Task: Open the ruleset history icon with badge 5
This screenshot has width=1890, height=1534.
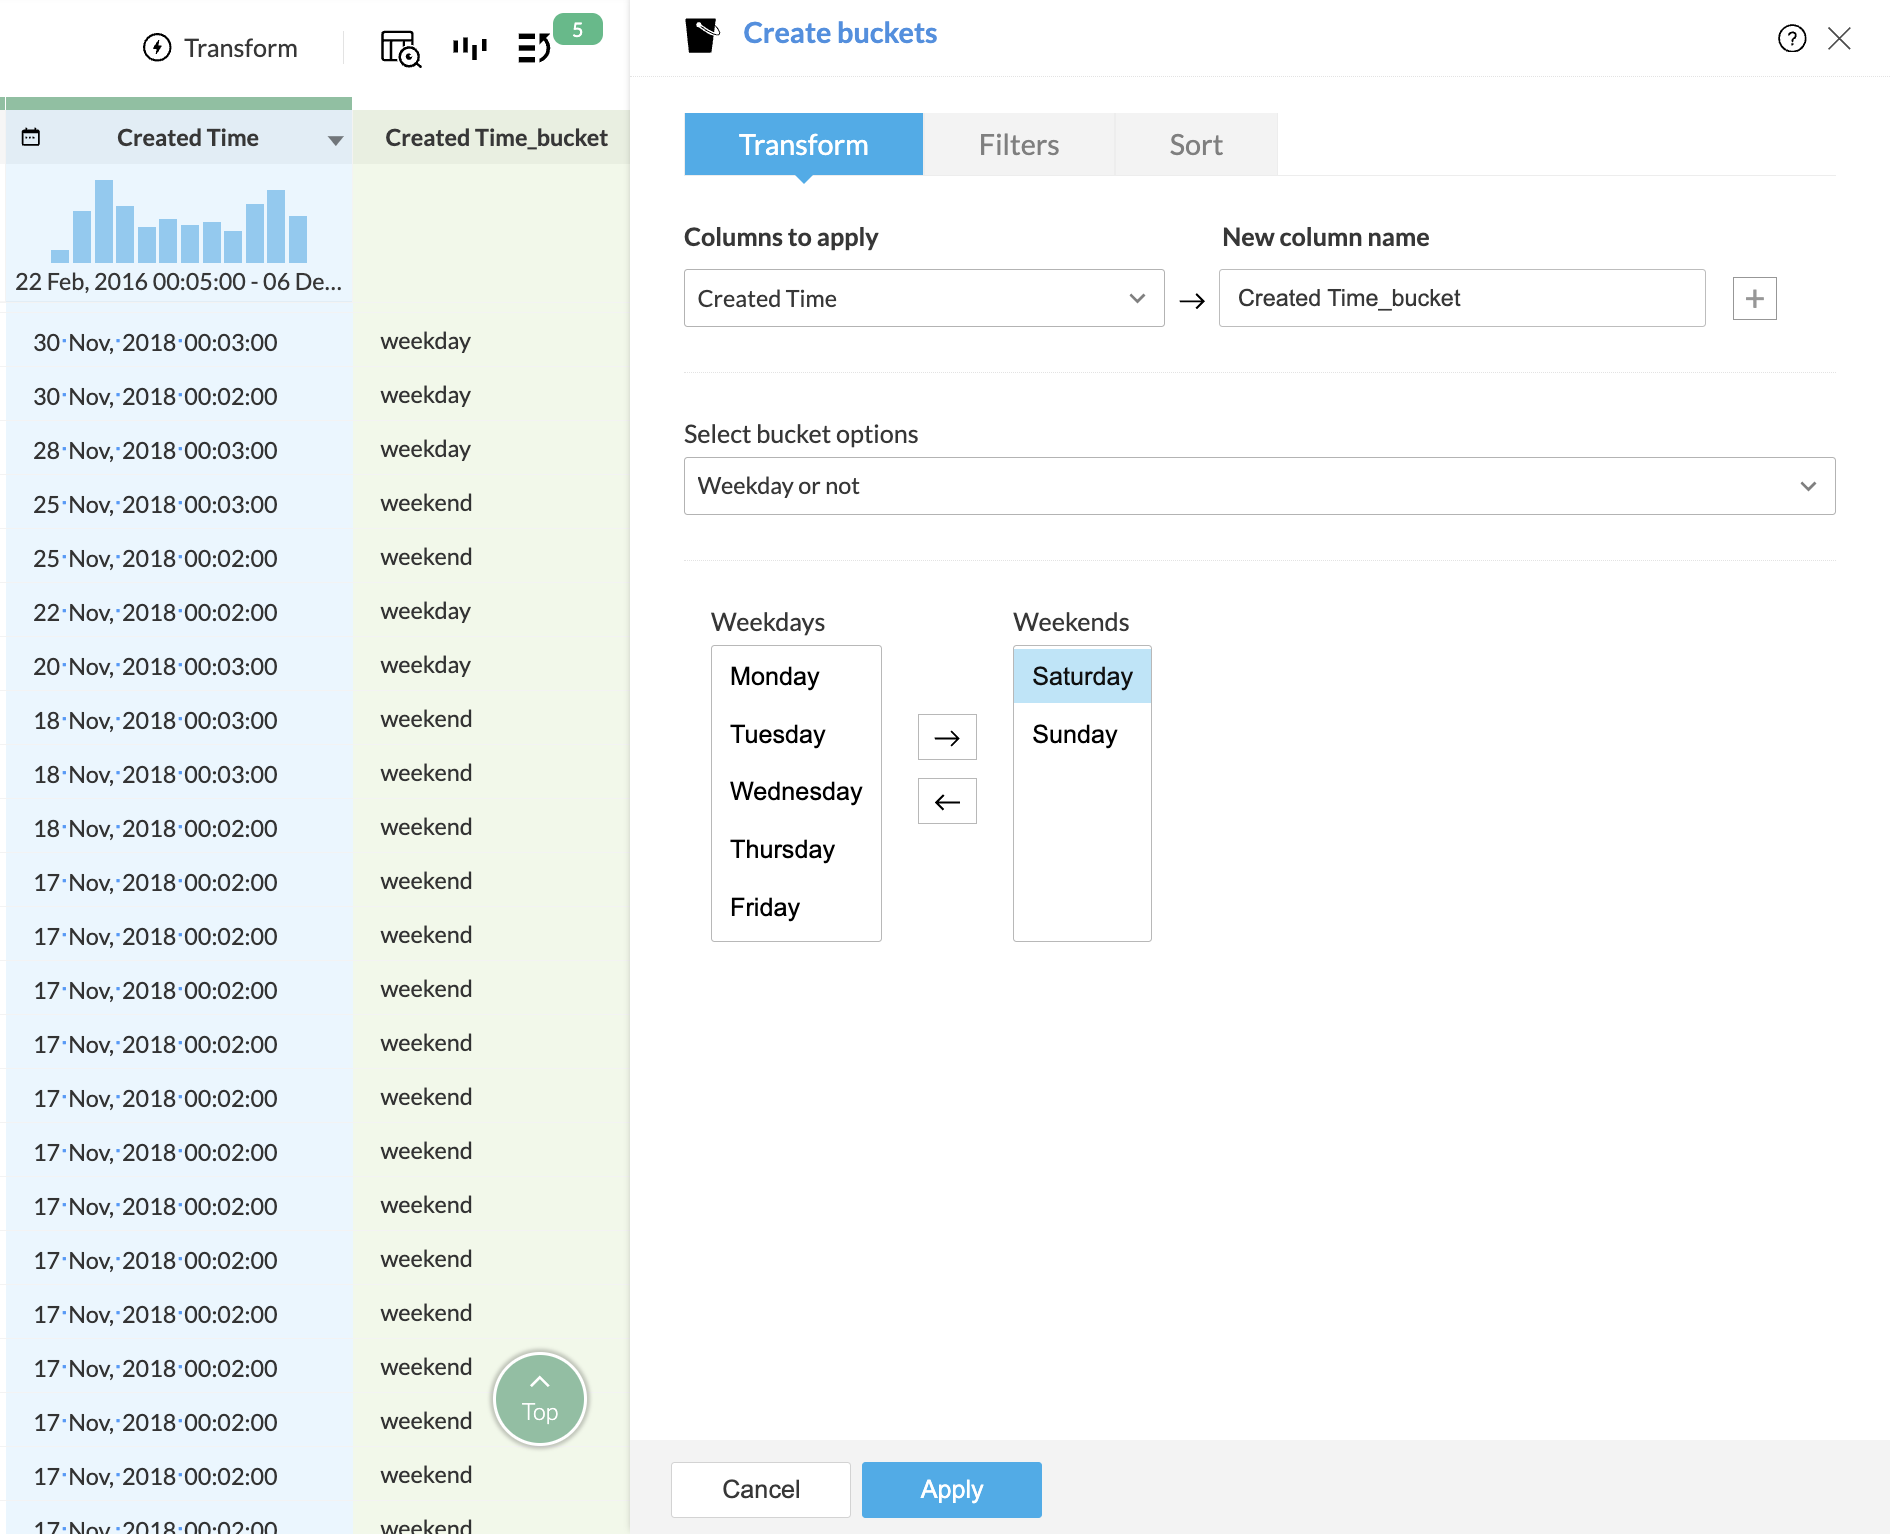Action: point(535,47)
